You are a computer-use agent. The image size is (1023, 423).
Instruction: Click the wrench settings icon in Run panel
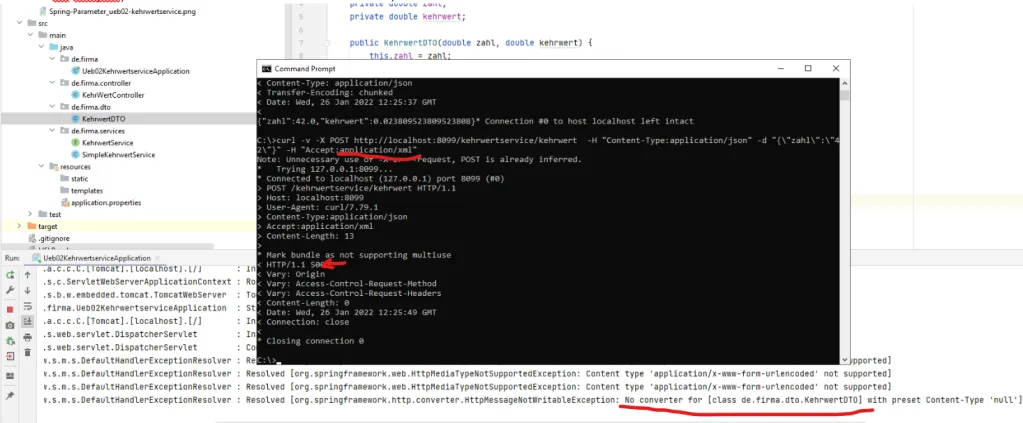(x=10, y=290)
